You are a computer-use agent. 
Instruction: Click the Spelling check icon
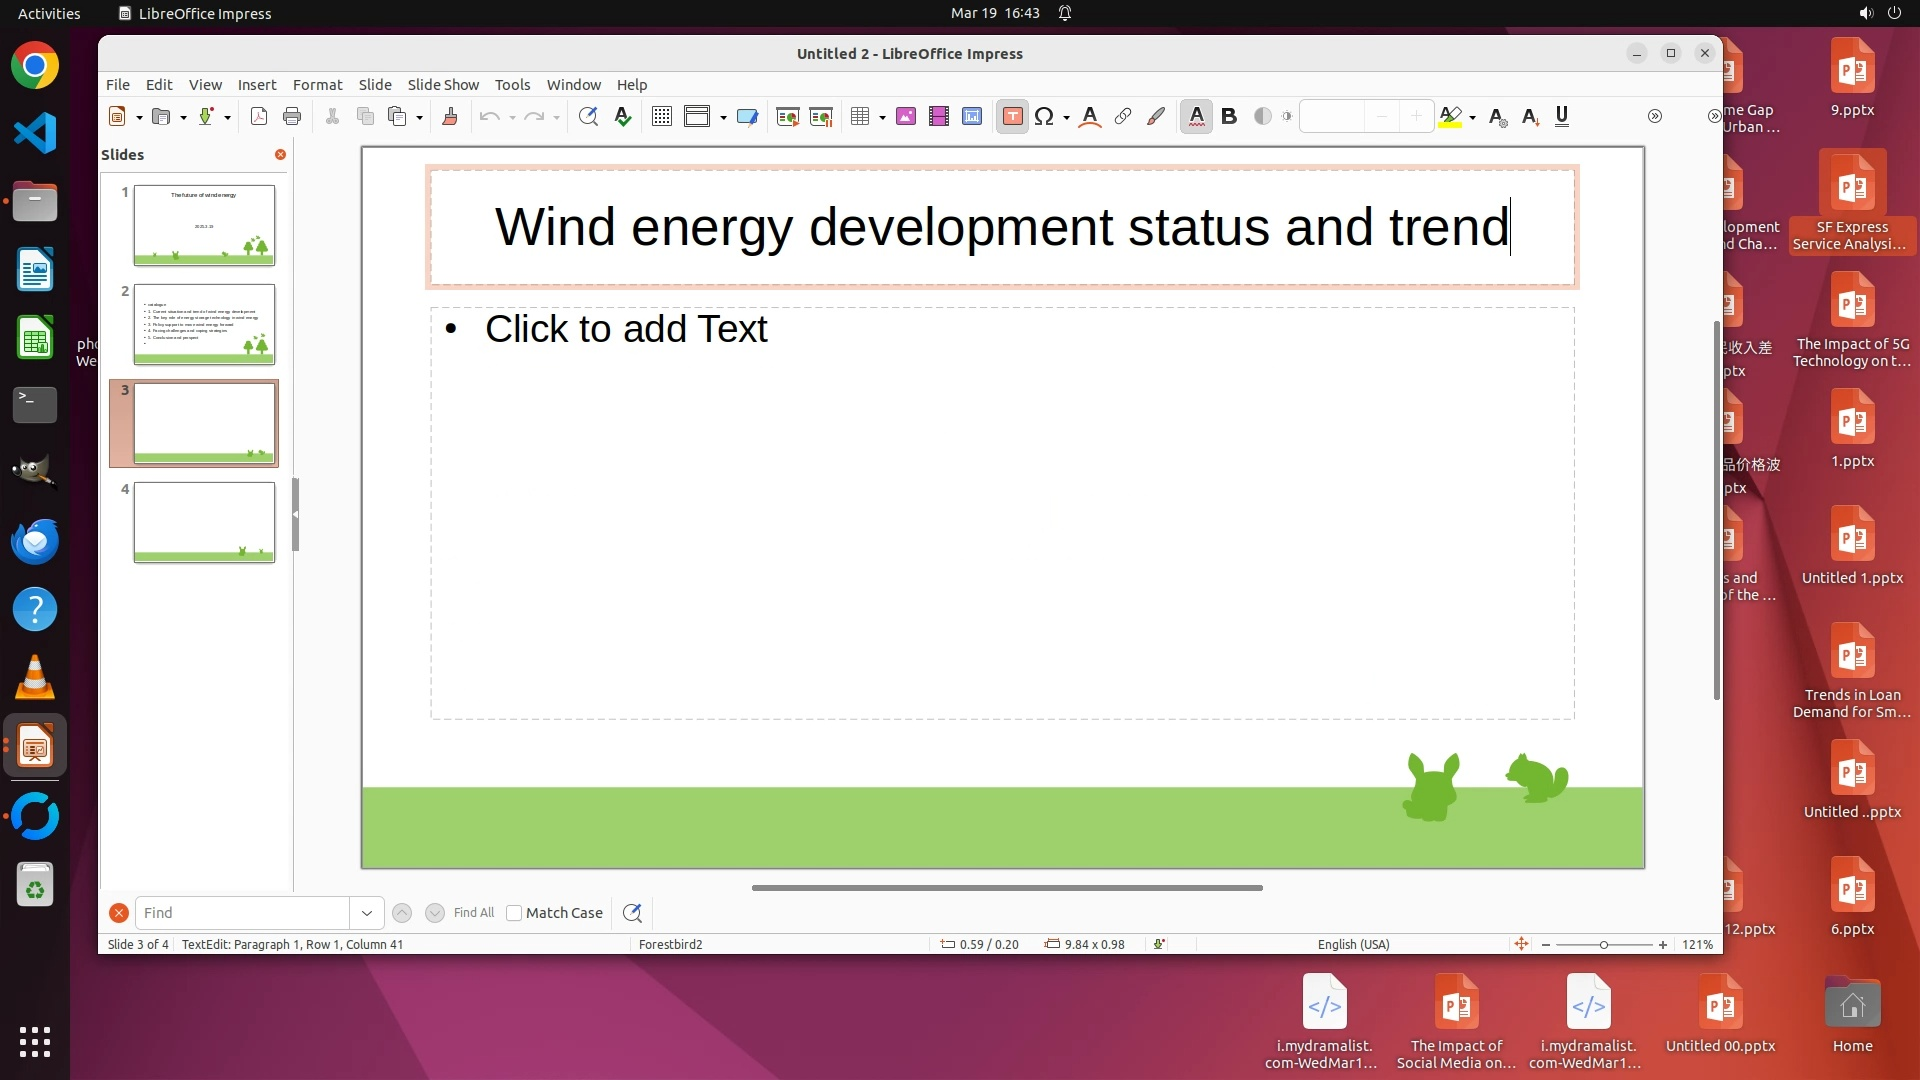pos(623,117)
